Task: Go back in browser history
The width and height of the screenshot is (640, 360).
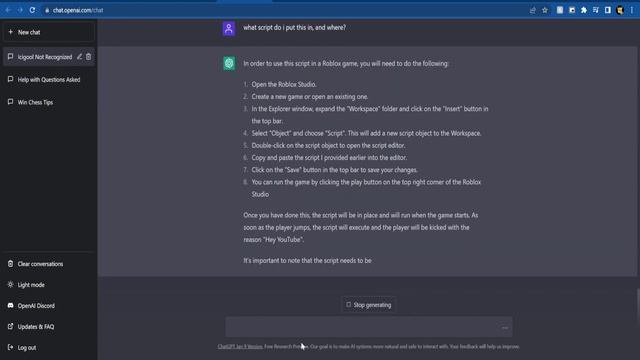Action: coord(8,10)
